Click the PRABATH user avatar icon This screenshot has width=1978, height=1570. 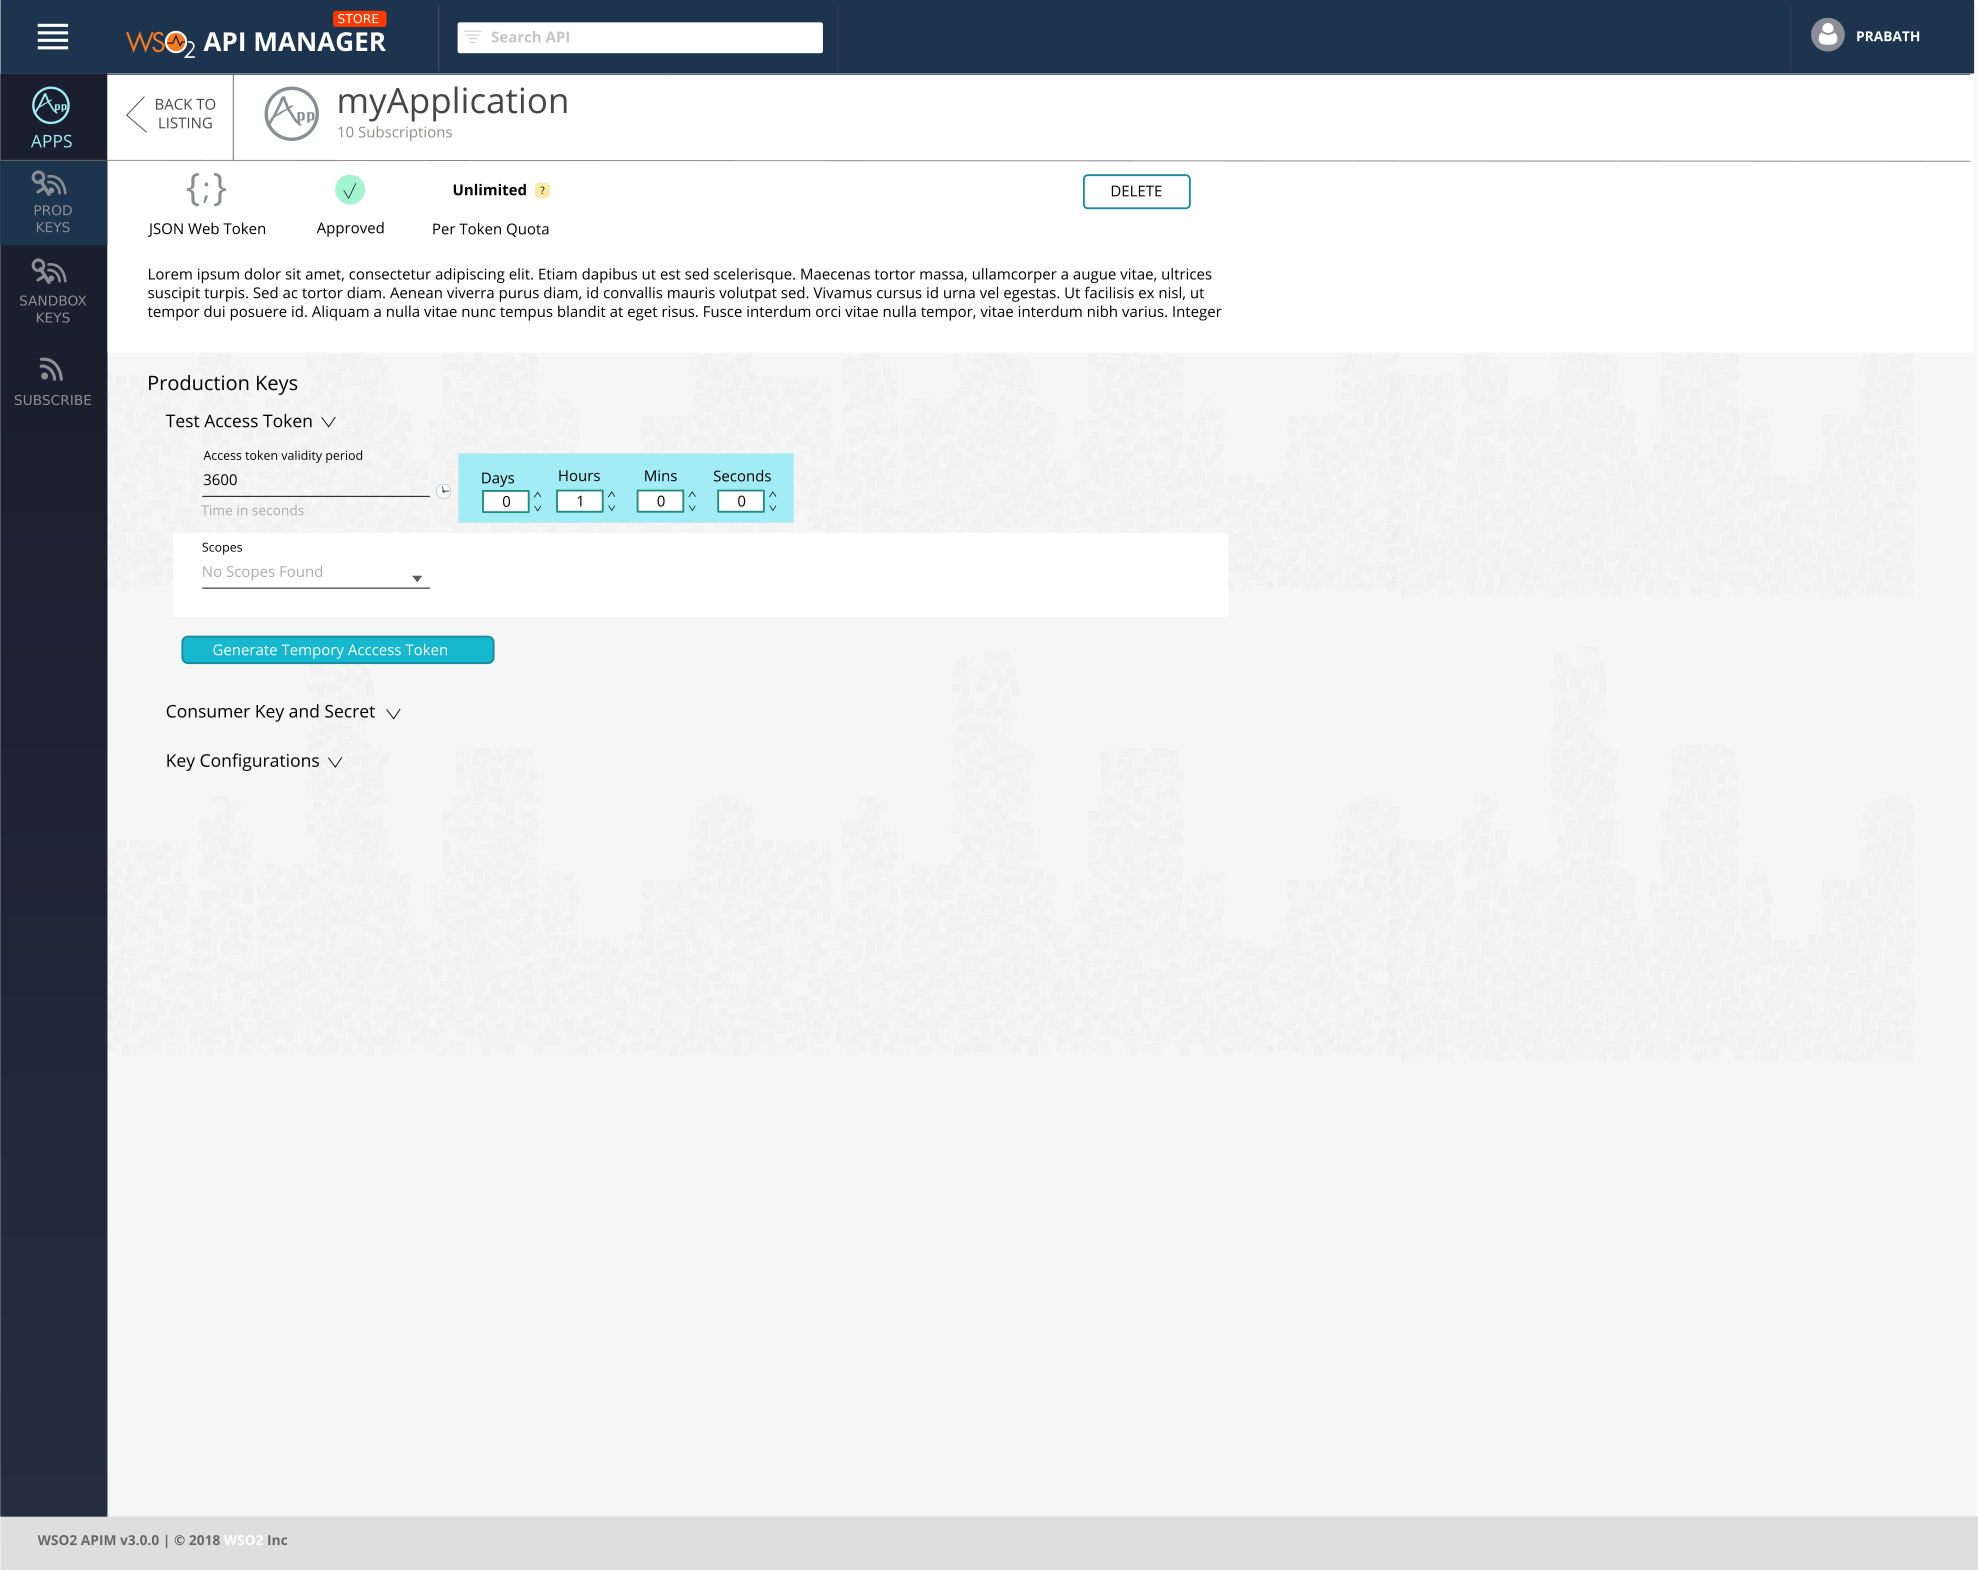click(1827, 36)
